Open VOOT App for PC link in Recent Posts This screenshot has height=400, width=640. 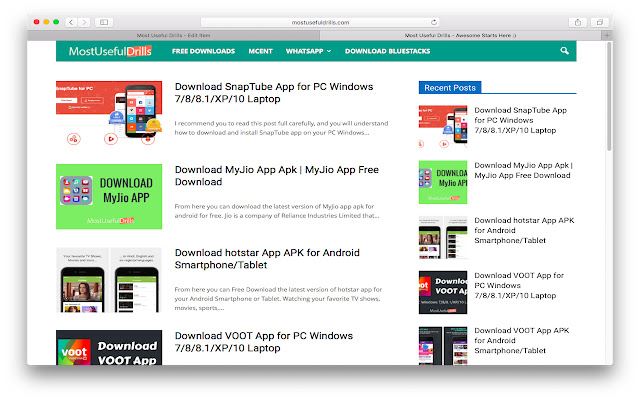[x=519, y=285]
